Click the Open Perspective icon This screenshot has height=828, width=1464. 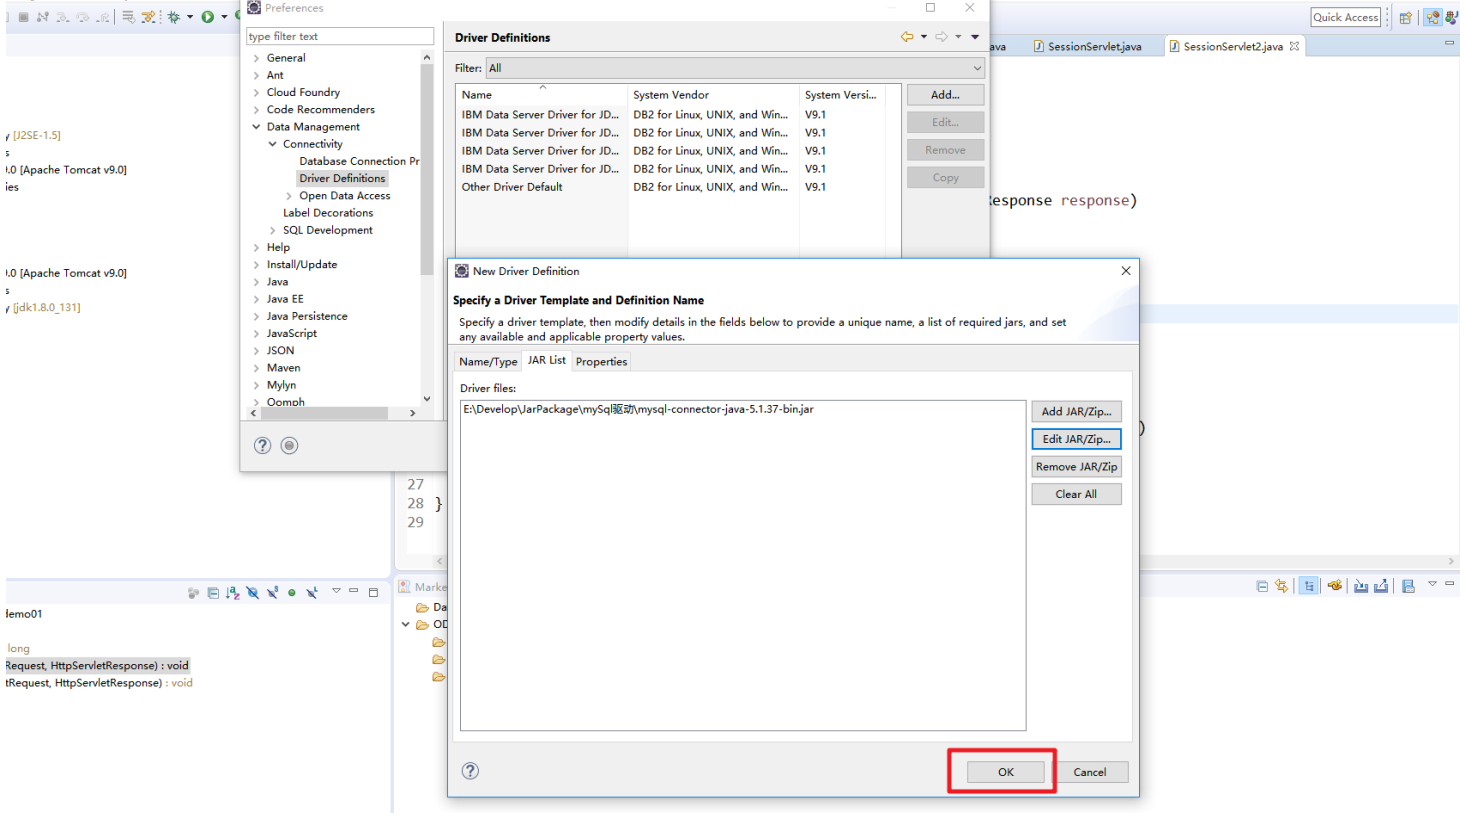tap(1405, 17)
